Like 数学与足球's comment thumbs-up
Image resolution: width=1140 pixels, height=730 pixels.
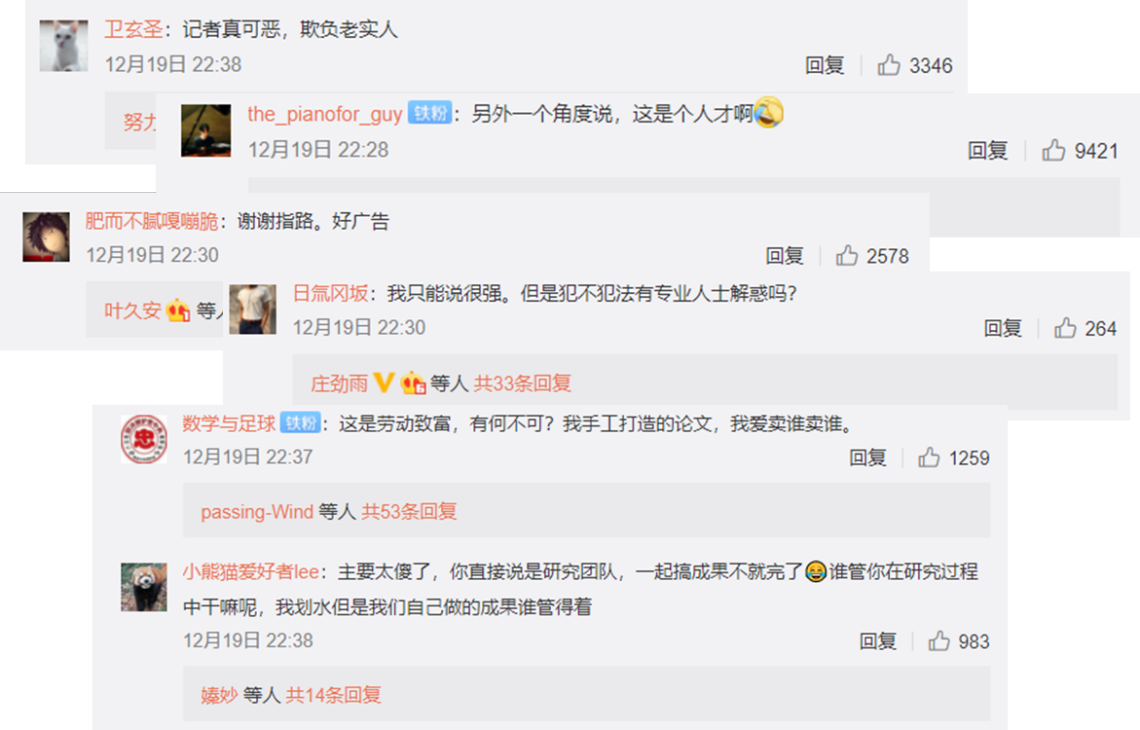[928, 457]
